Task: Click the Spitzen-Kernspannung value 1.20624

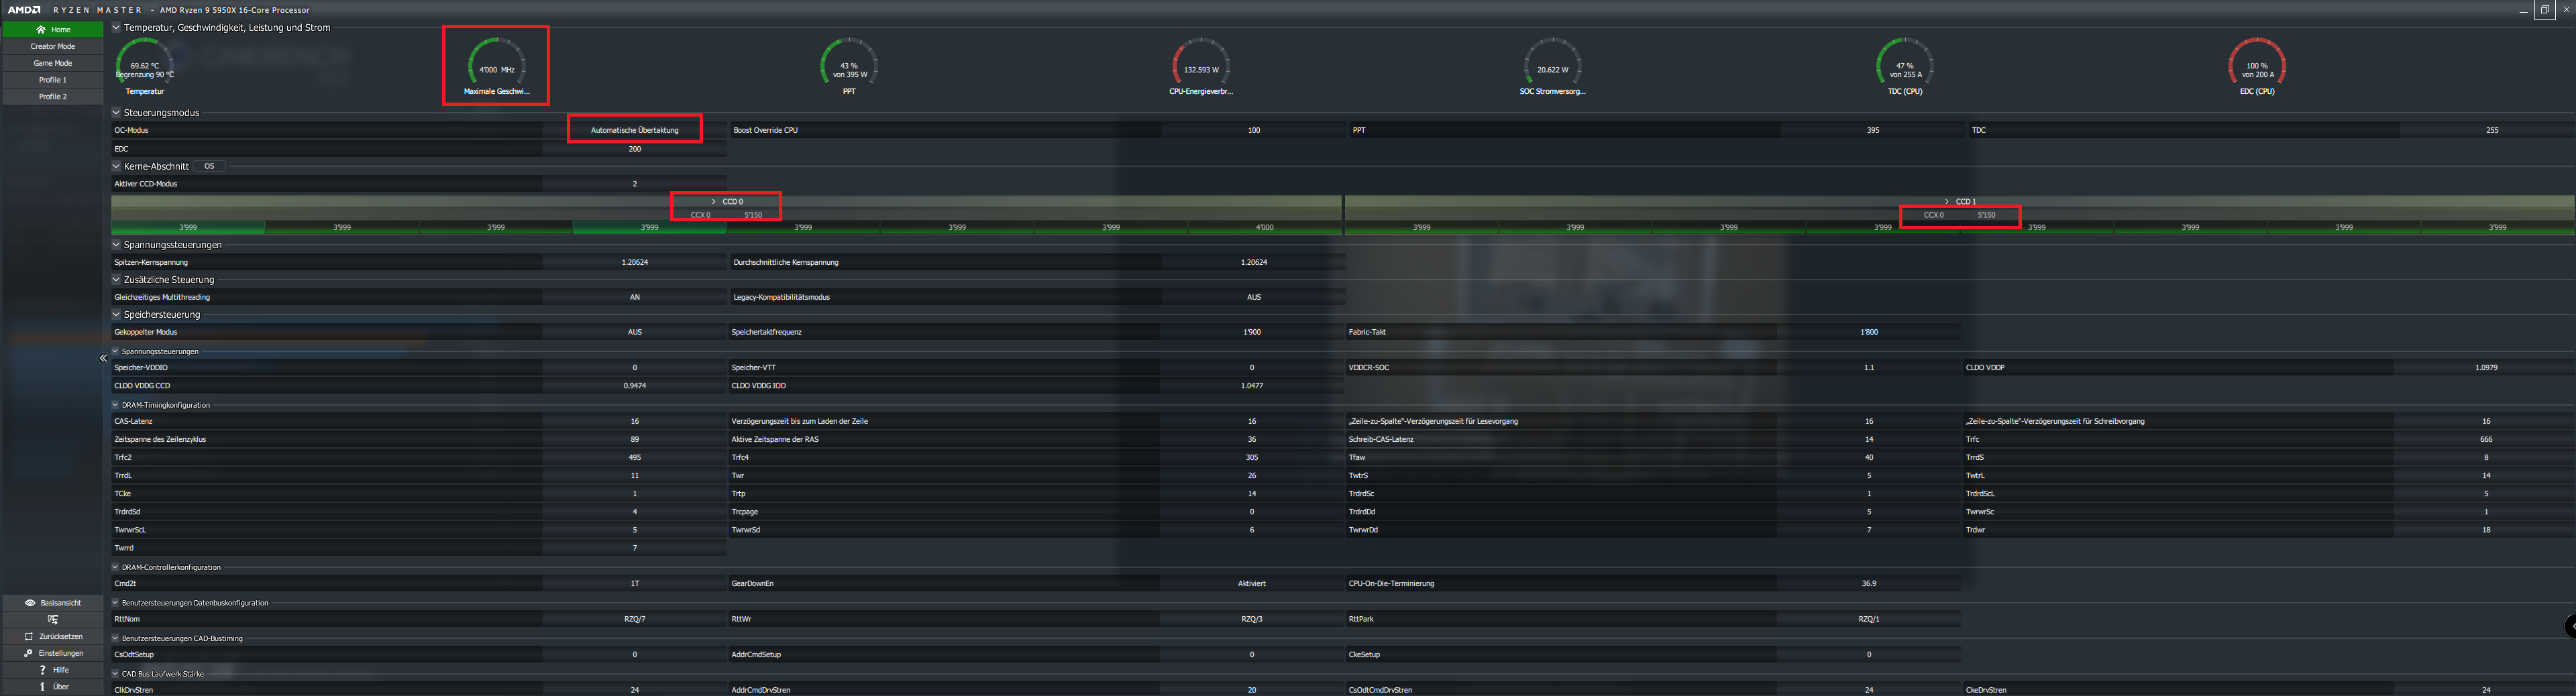Action: pyautogui.click(x=635, y=262)
